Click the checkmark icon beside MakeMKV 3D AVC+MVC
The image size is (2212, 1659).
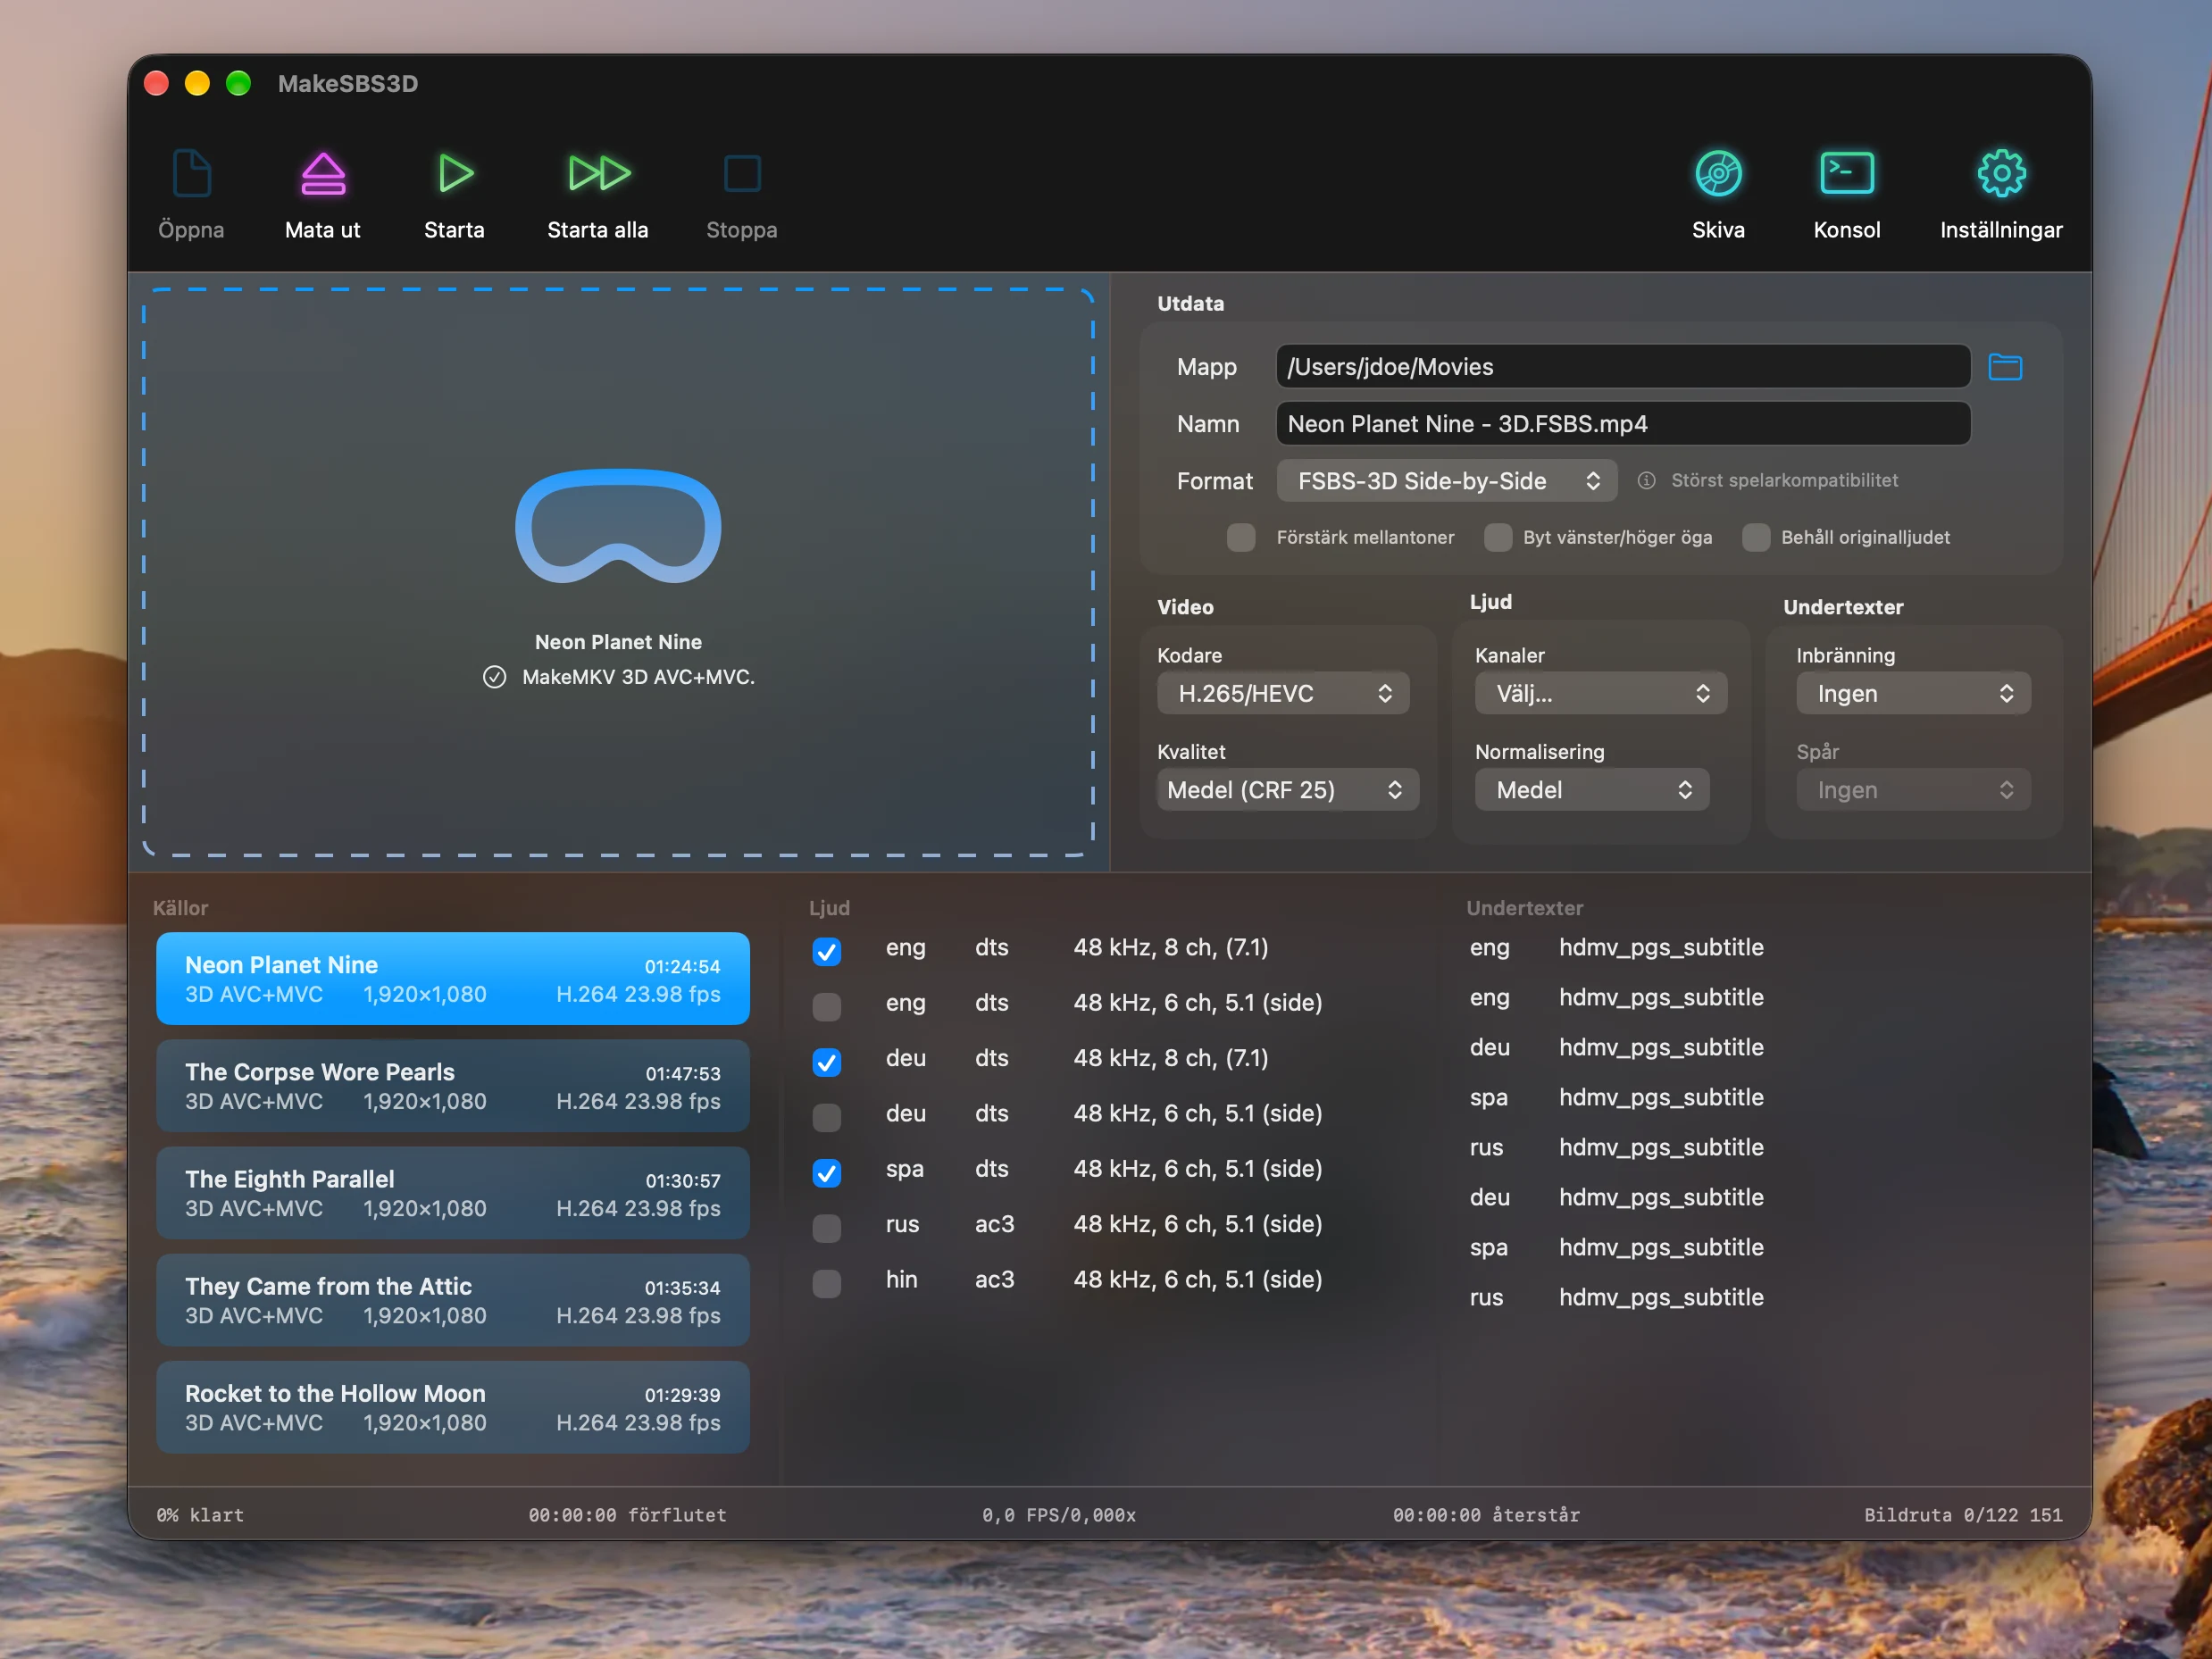(x=494, y=677)
